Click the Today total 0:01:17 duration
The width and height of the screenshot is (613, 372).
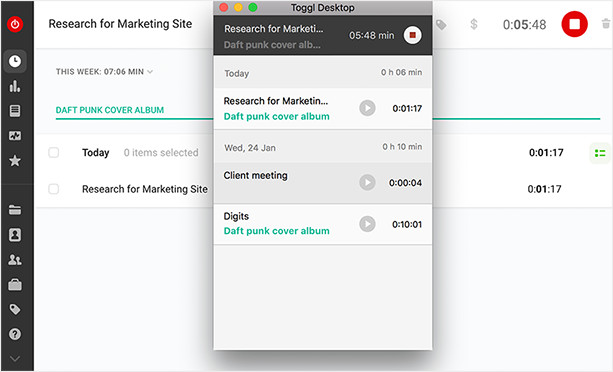pos(546,152)
